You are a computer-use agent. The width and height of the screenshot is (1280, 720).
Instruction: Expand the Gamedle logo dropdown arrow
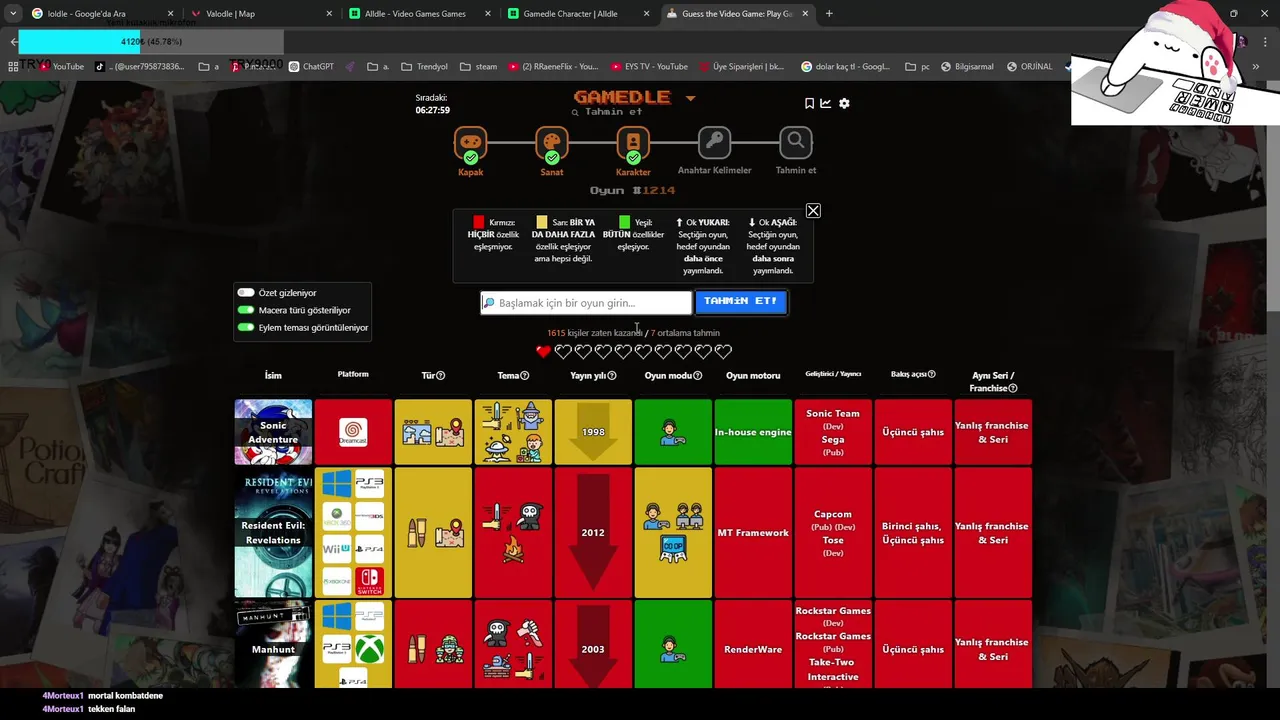tap(690, 98)
